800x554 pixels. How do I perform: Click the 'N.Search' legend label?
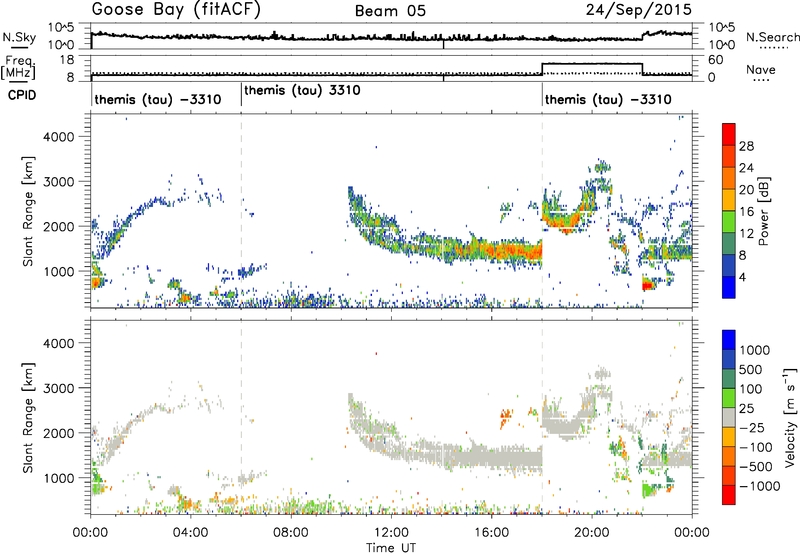pos(772,37)
